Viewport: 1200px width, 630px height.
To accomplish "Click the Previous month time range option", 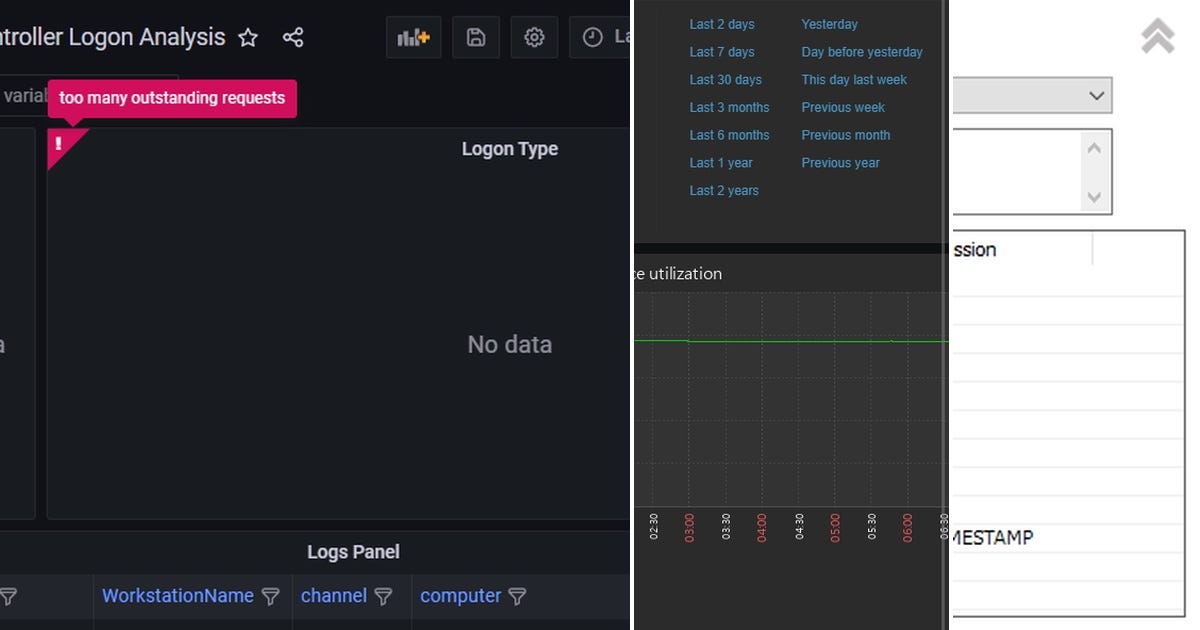I will [845, 134].
